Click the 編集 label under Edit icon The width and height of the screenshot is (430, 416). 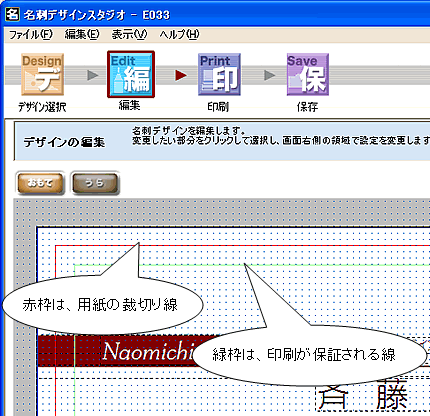(x=130, y=105)
